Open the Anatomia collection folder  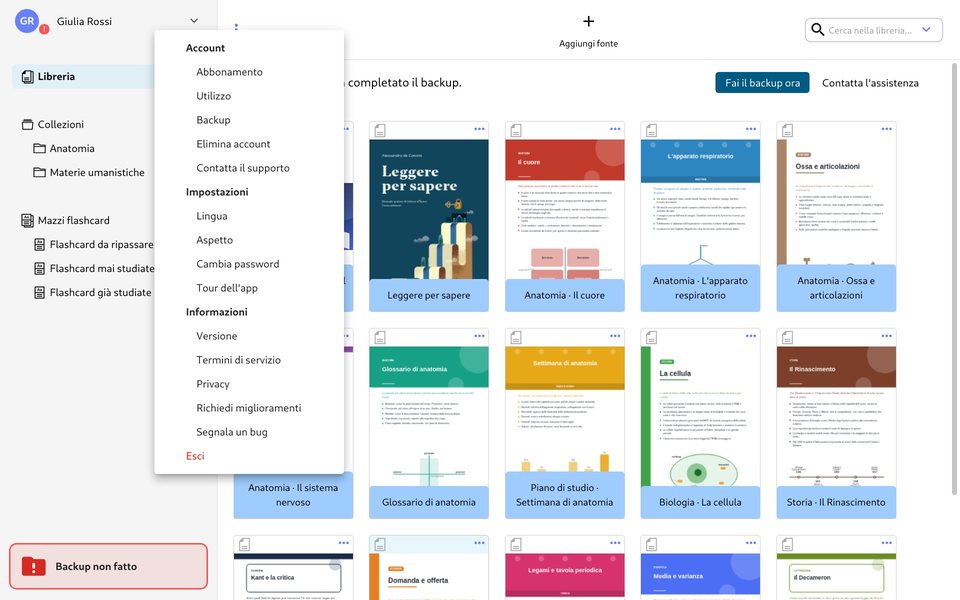click(x=72, y=148)
